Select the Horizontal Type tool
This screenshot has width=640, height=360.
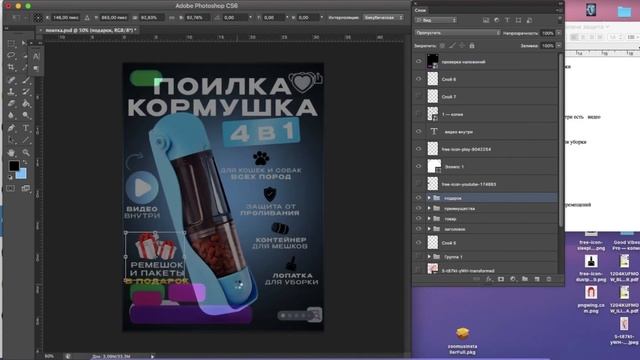click(x=26, y=128)
